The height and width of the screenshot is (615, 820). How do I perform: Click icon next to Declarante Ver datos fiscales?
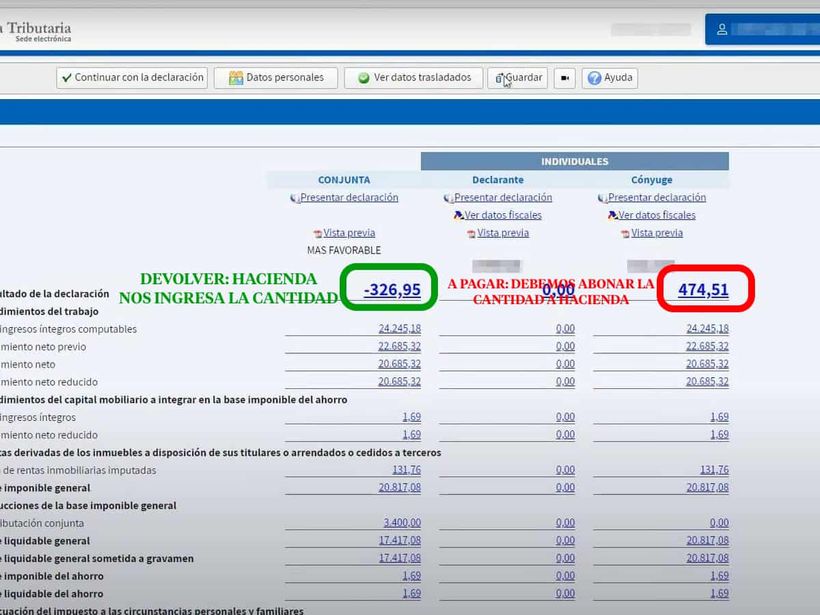[459, 215]
